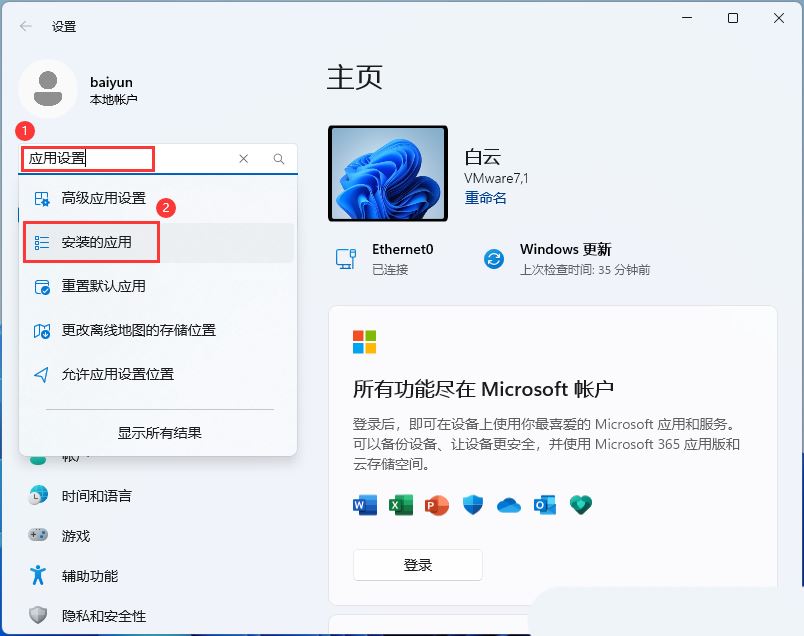Click the PowerPoint app icon
The width and height of the screenshot is (804, 636).
pyautogui.click(x=435, y=506)
